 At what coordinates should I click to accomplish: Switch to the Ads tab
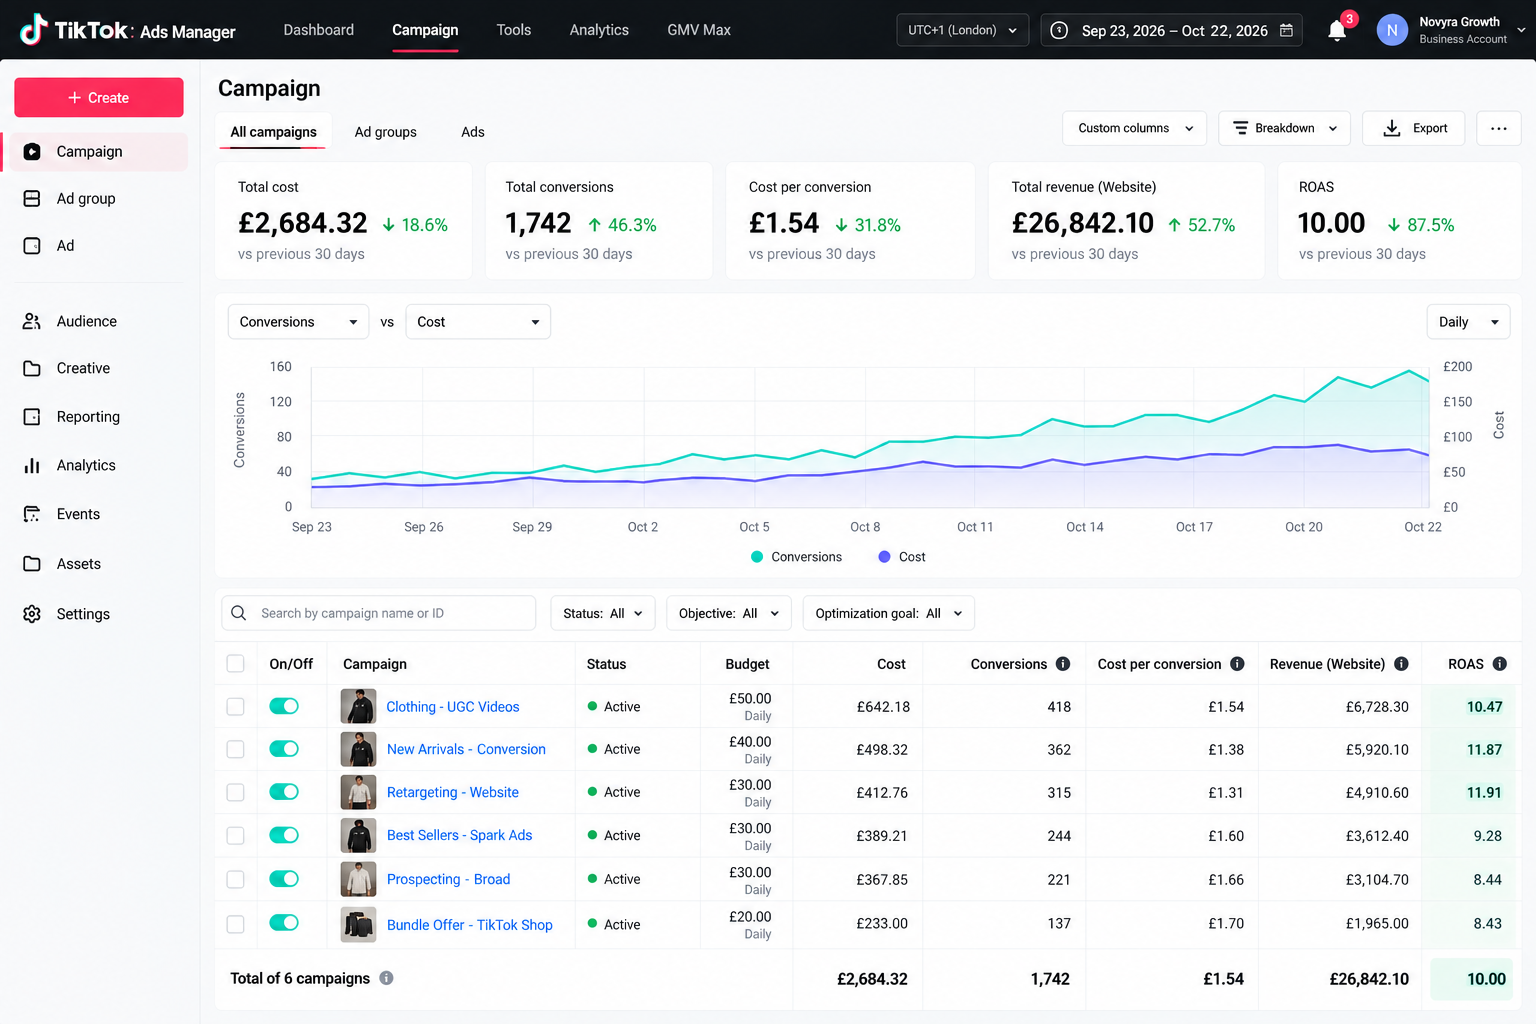473,132
